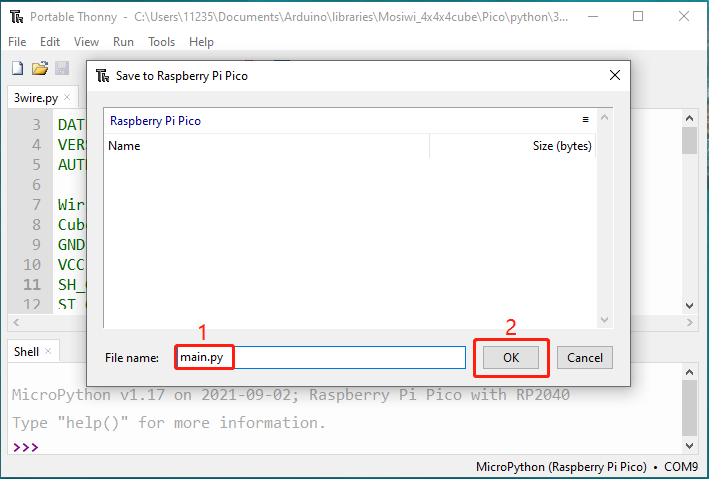Close the Save to Raspberry Pi Pico dialog
Viewport: 709px width, 479px height.
click(x=614, y=75)
